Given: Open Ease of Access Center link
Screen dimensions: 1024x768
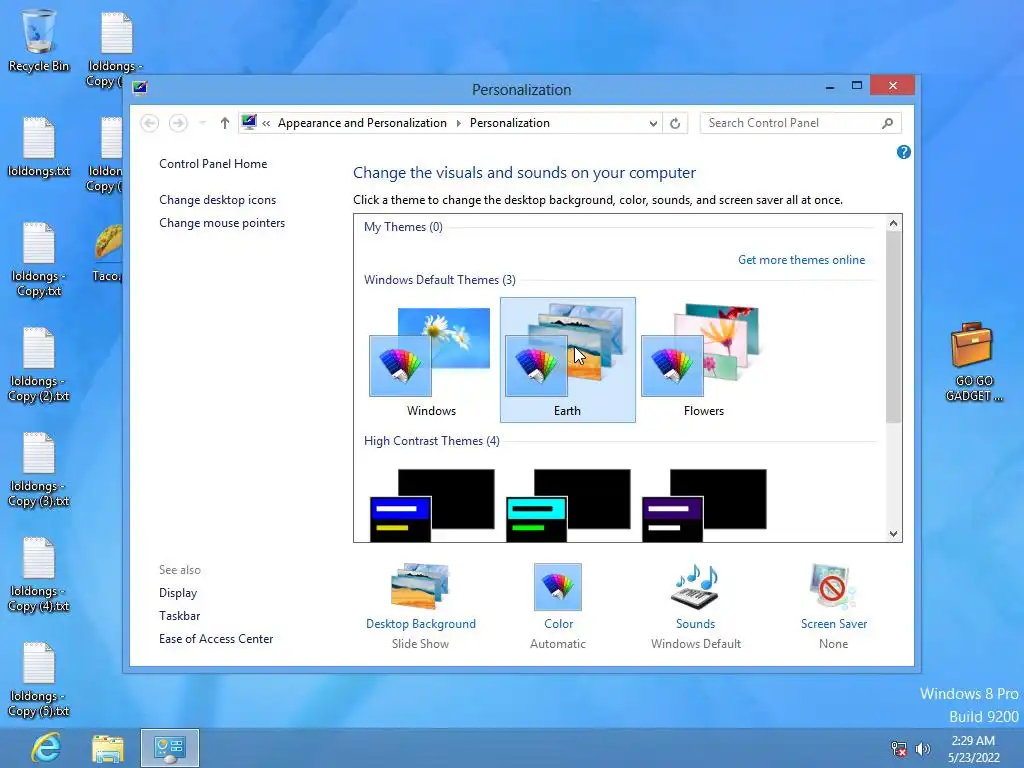Looking at the screenshot, I should point(216,639).
